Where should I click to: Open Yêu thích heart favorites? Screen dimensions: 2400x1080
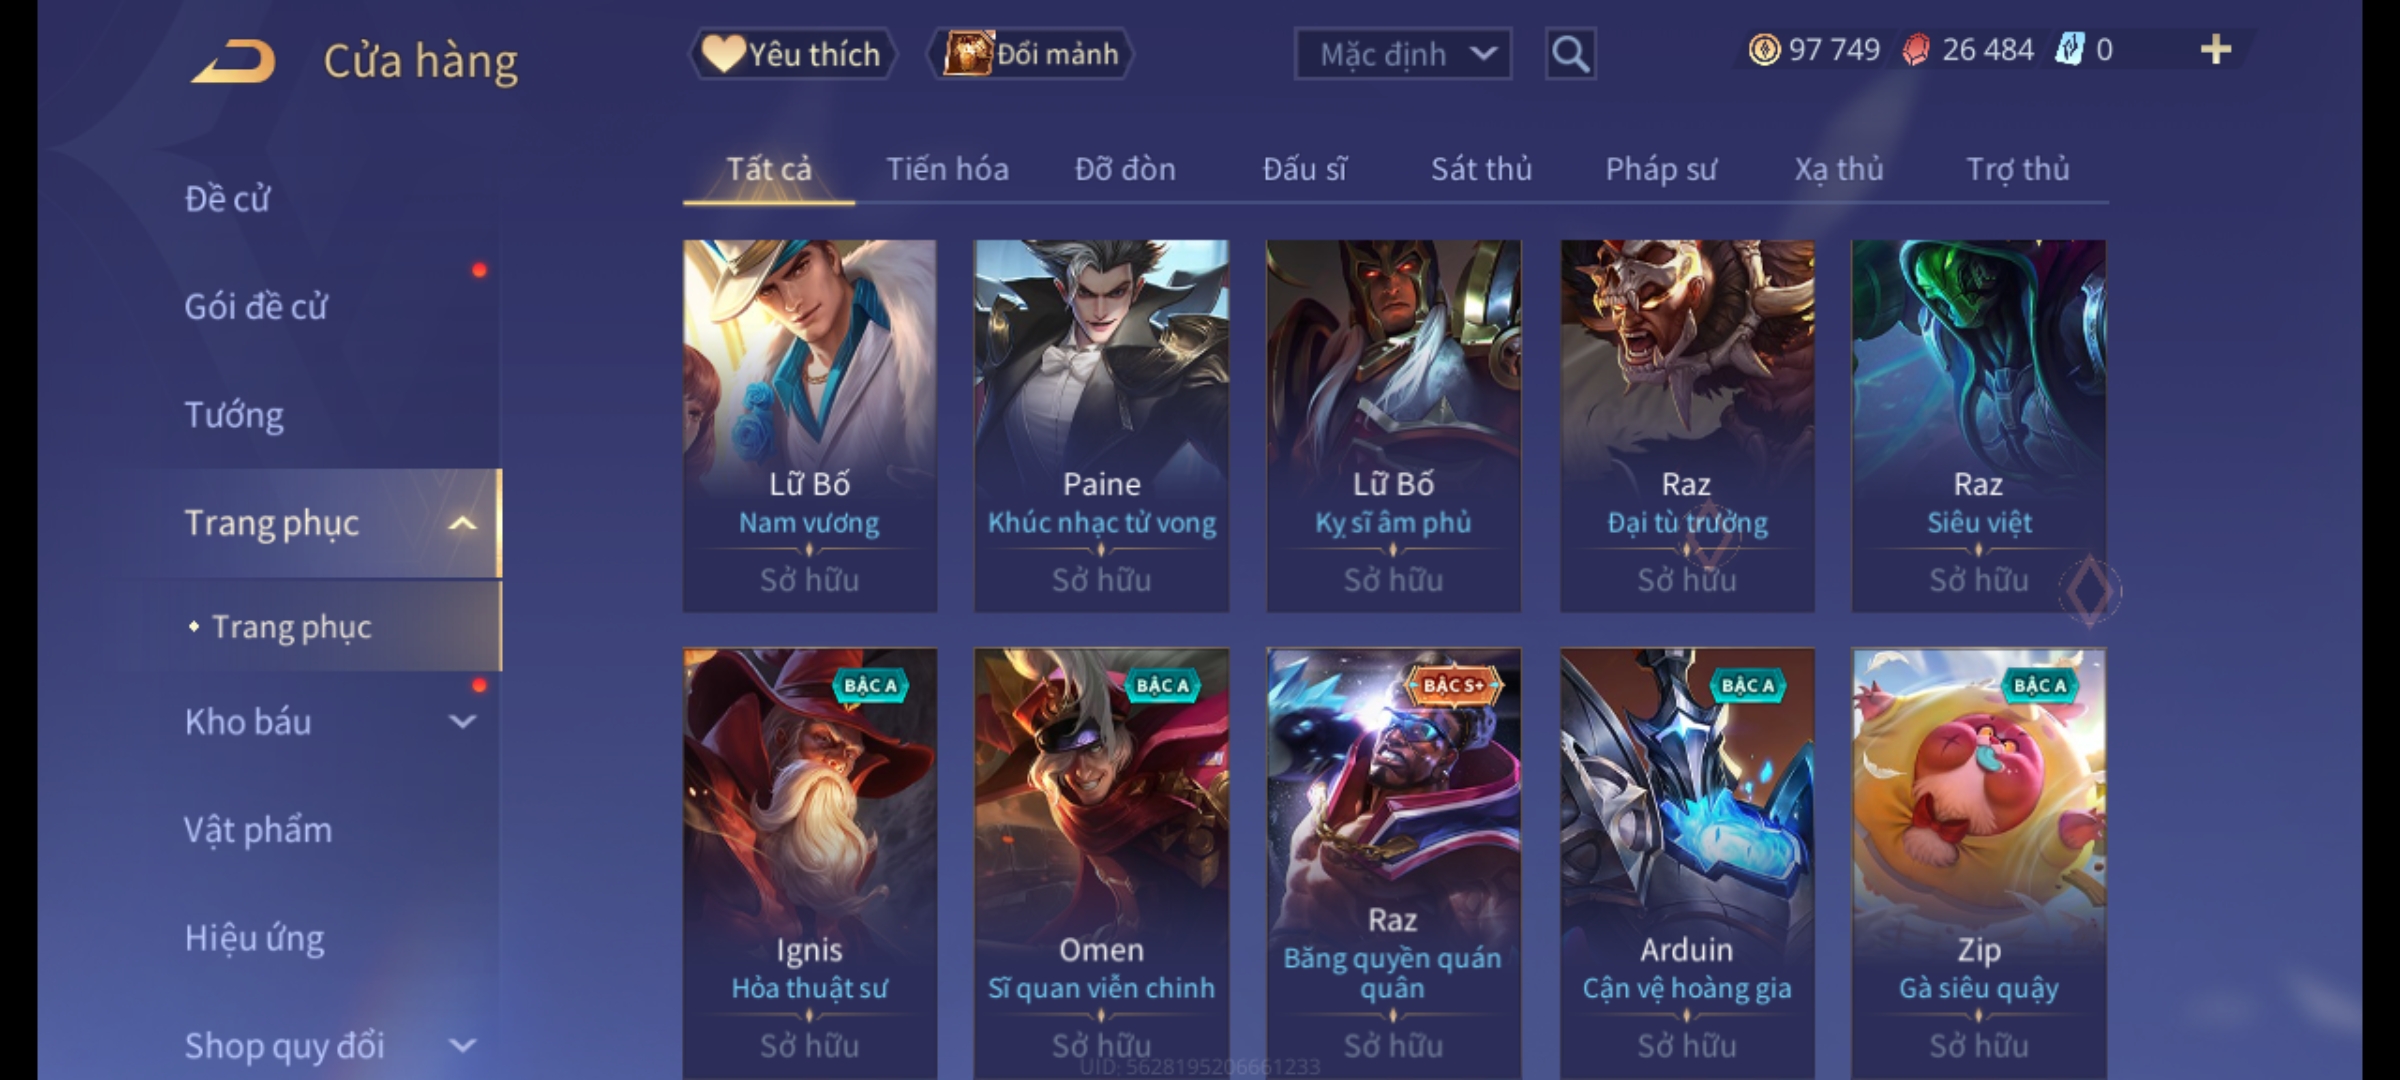[792, 54]
